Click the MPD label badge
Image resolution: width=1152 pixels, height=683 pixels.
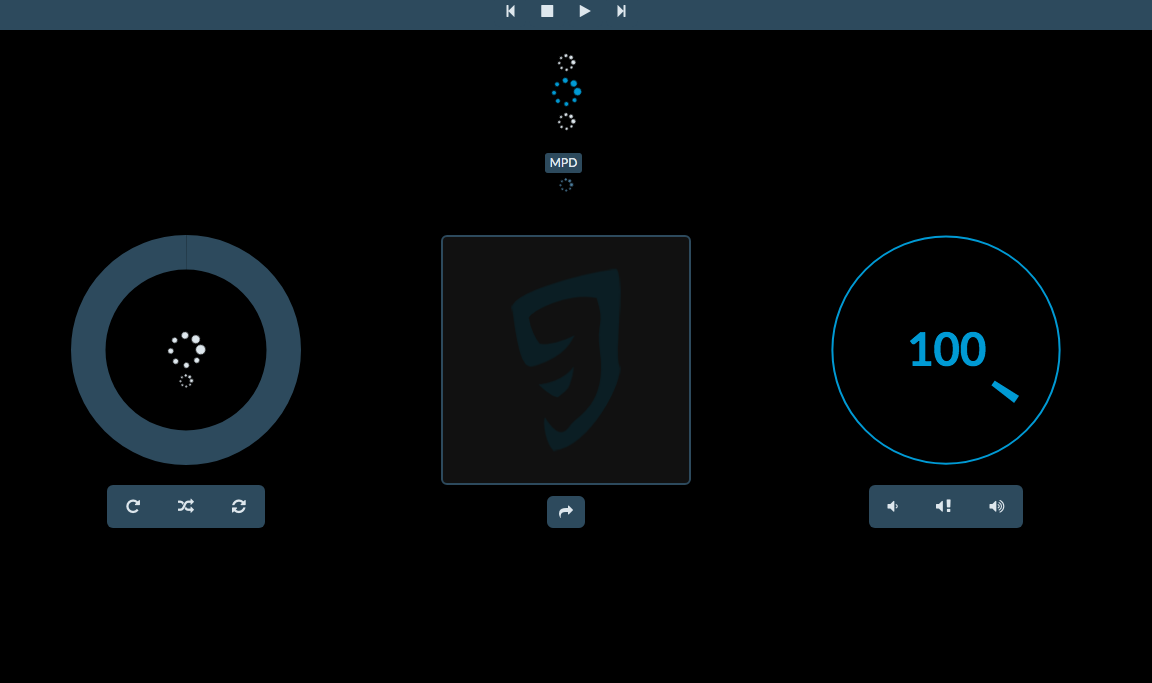point(564,163)
